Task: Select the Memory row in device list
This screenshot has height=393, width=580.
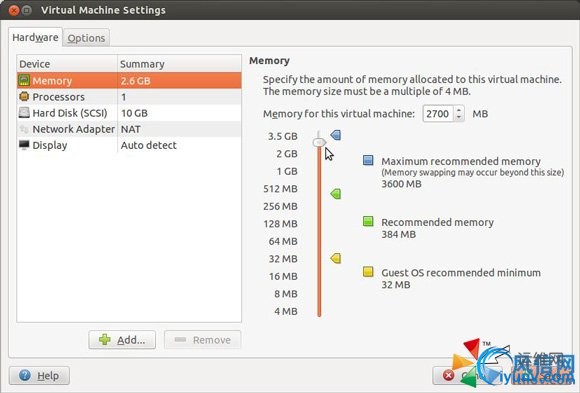Action: click(129, 80)
